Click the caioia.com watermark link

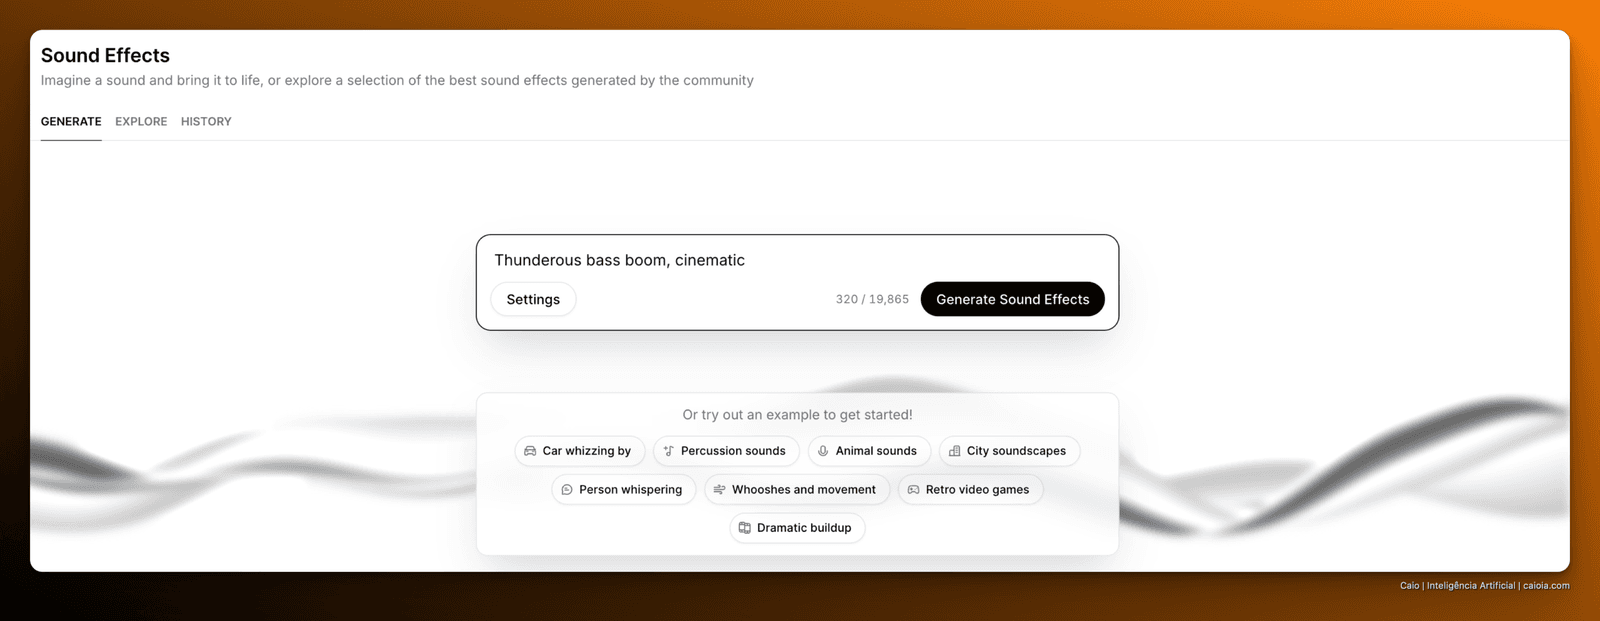click(1546, 586)
